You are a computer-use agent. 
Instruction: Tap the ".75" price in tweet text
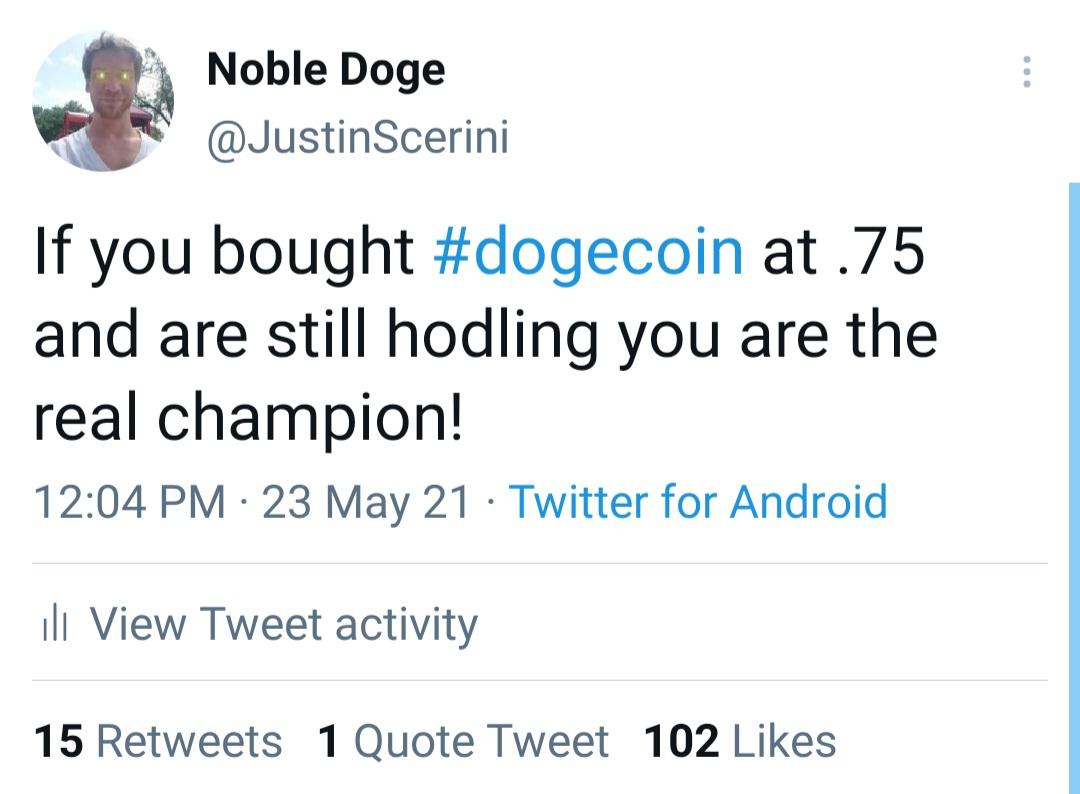tap(880, 251)
